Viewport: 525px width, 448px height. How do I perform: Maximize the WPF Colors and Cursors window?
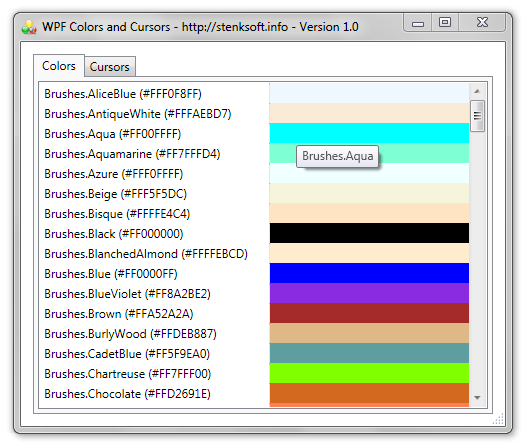(445, 23)
